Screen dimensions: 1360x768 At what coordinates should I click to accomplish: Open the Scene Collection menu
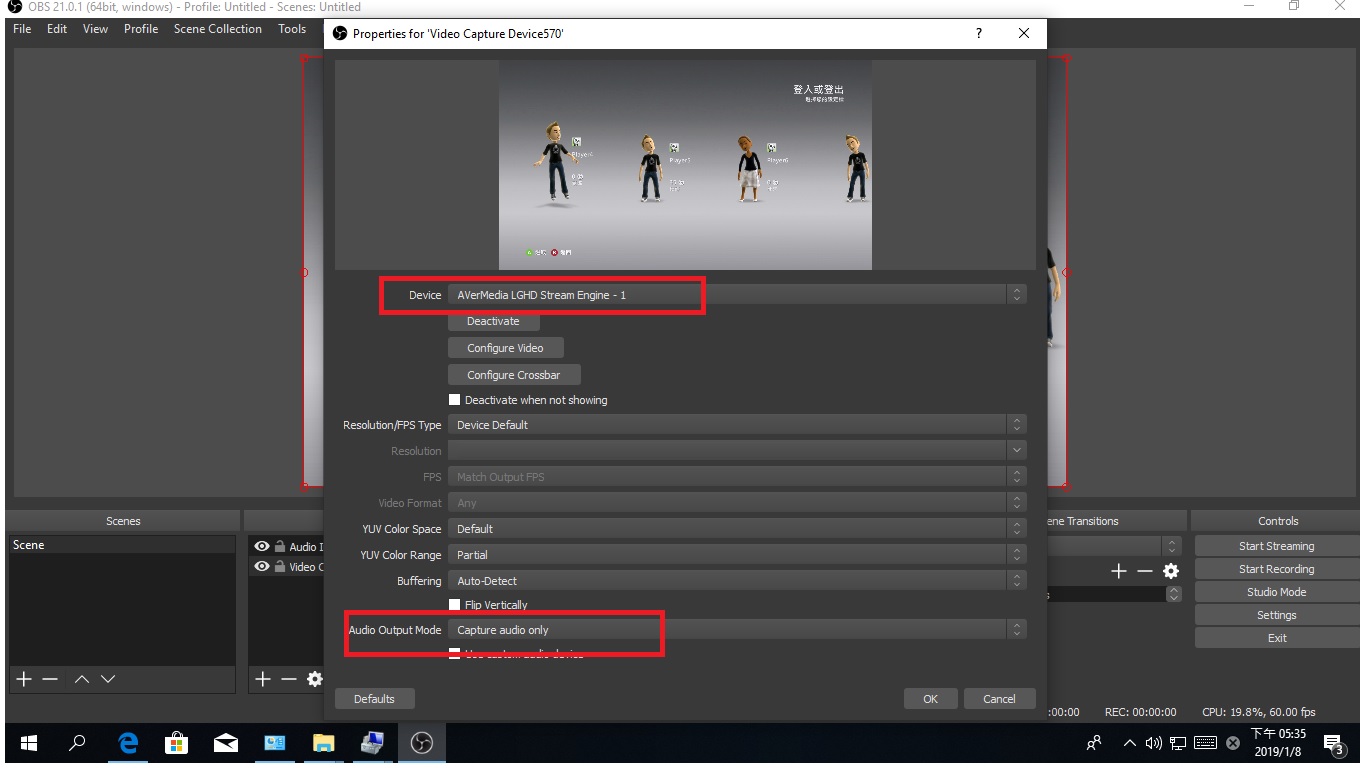click(x=218, y=29)
